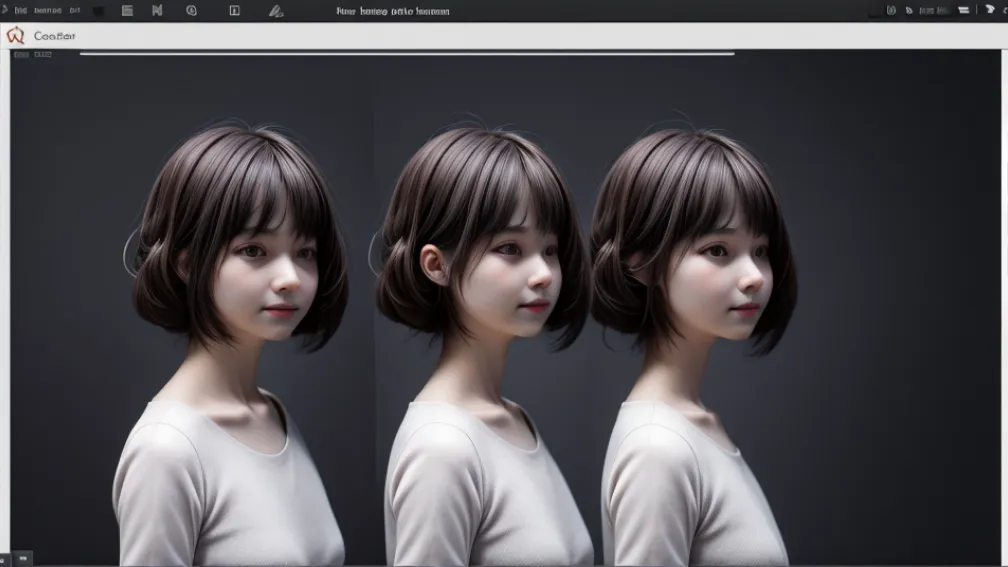Click the horizontal progress bar above the images
This screenshot has height=567, width=1008.
point(407,54)
